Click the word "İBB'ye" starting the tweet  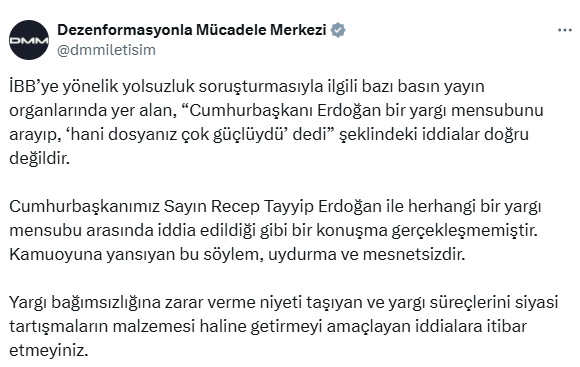click(34, 87)
